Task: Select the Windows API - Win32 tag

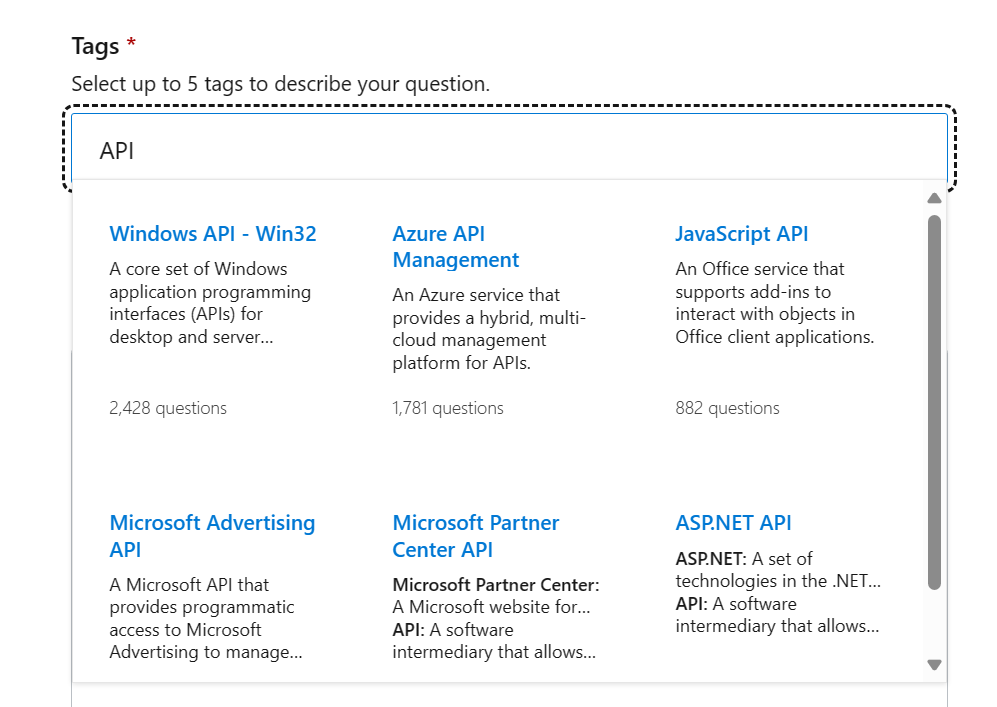Action: (x=212, y=234)
